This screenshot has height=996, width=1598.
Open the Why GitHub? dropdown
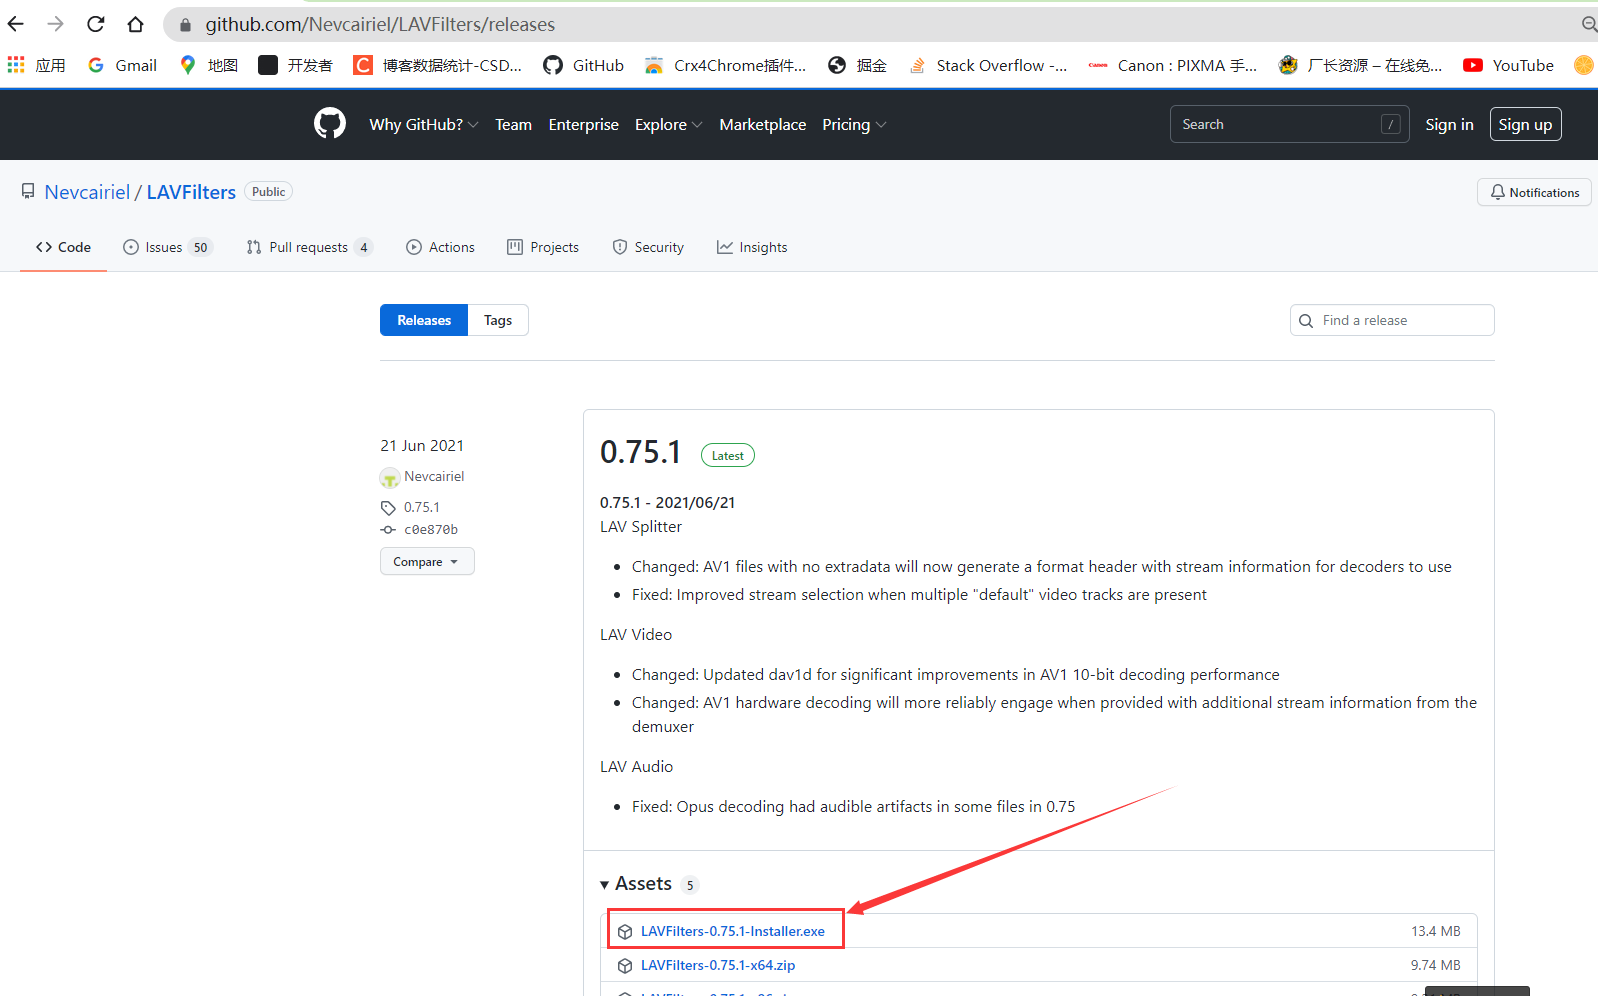(x=424, y=124)
